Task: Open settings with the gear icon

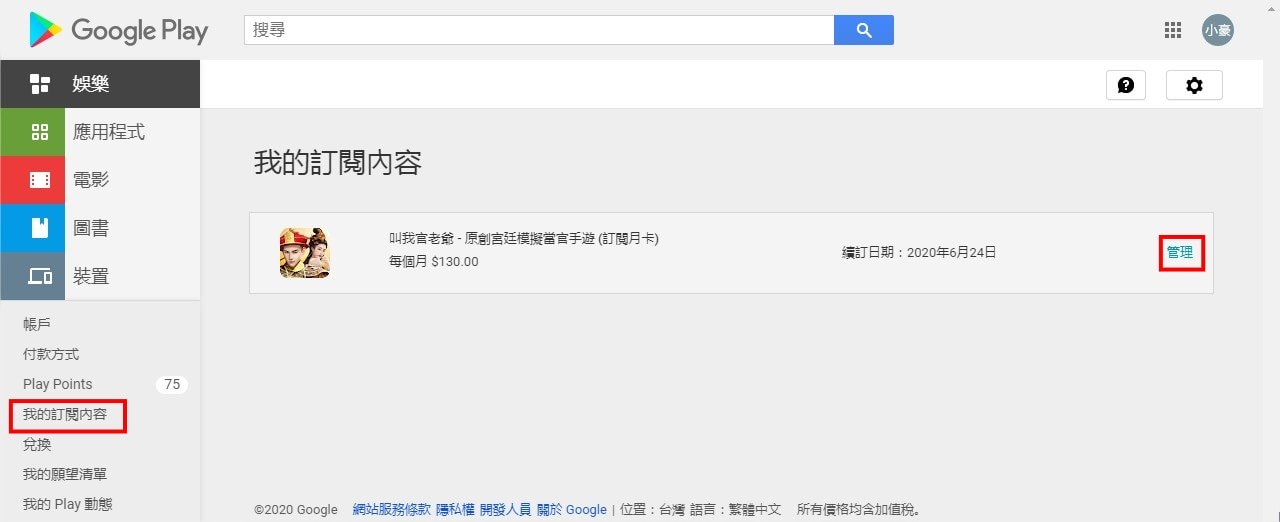Action: tap(1193, 85)
